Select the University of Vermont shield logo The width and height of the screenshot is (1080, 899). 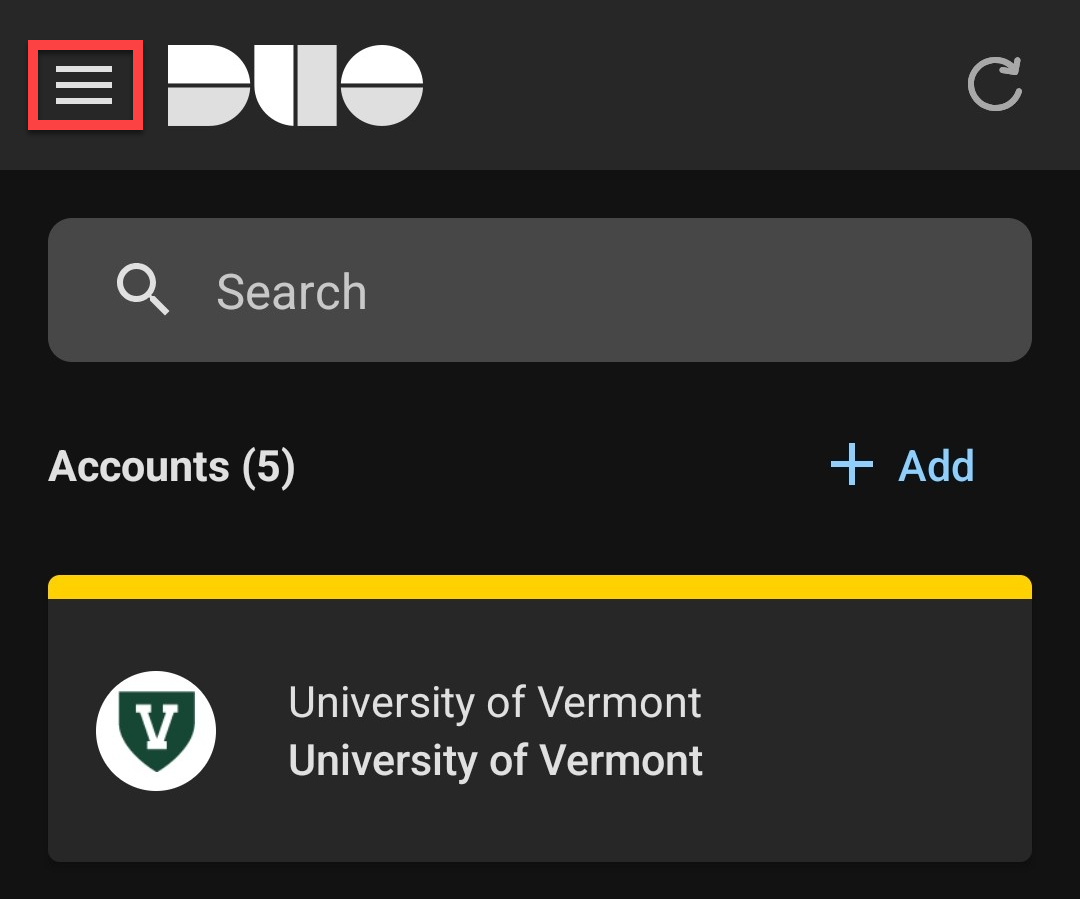156,731
